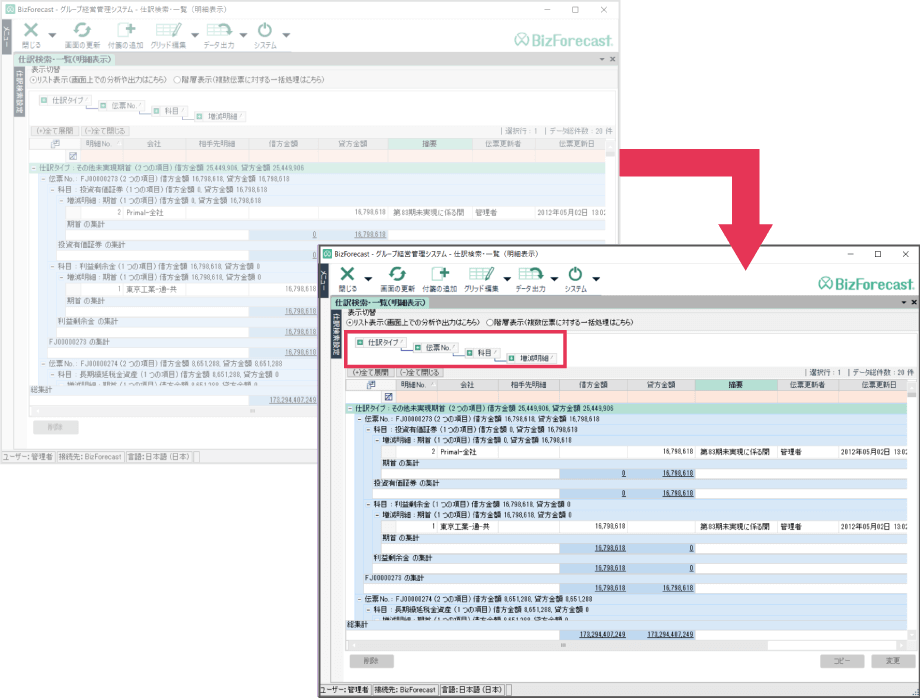Image resolution: width=920 pixels, height=698 pixels.
Task: Click 摘要 column header in front window
Action: point(736,385)
